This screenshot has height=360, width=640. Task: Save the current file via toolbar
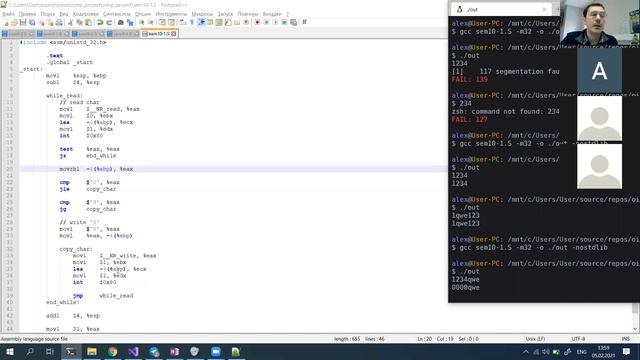coord(23,22)
